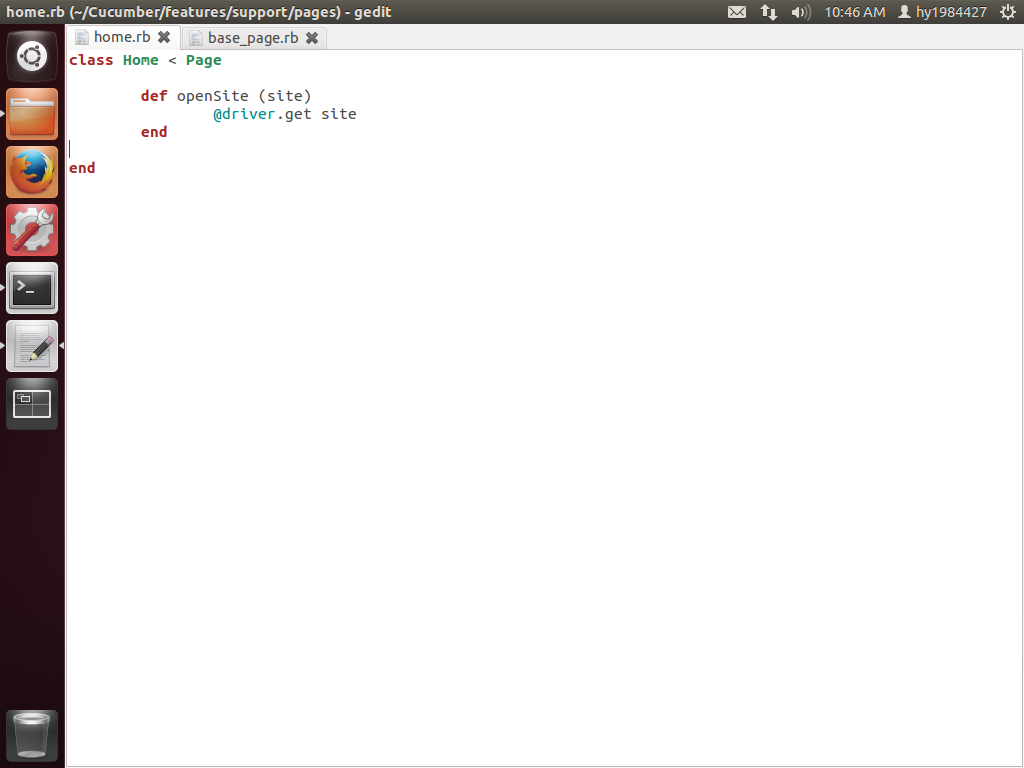Click the indented 'end' closing the method
1024x768 pixels.
click(154, 132)
